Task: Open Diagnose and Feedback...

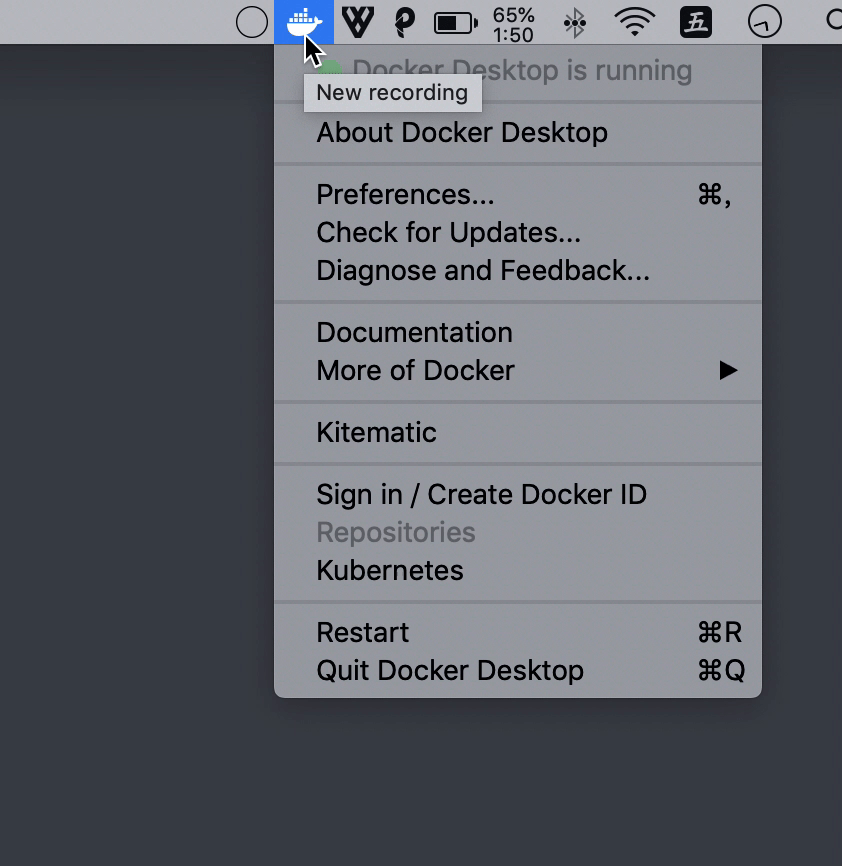Action: [518, 271]
